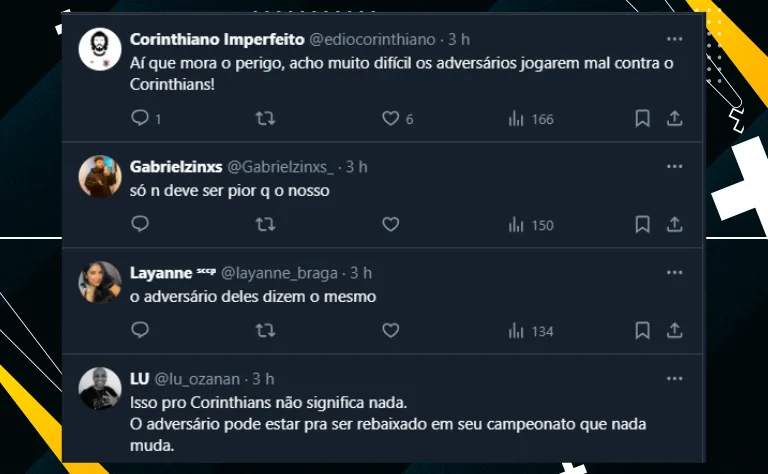
Task: Like the Gabrielzinxs tweet
Action: pyautogui.click(x=391, y=225)
